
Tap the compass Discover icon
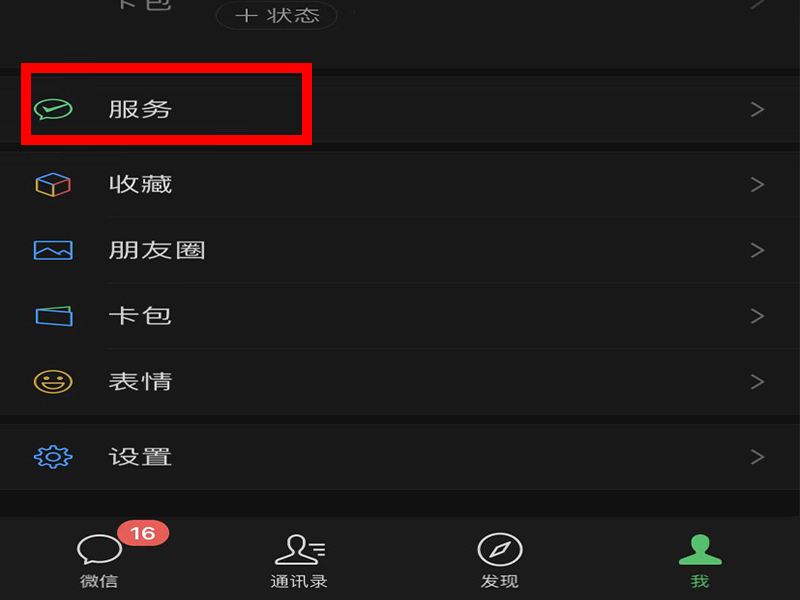point(500,549)
